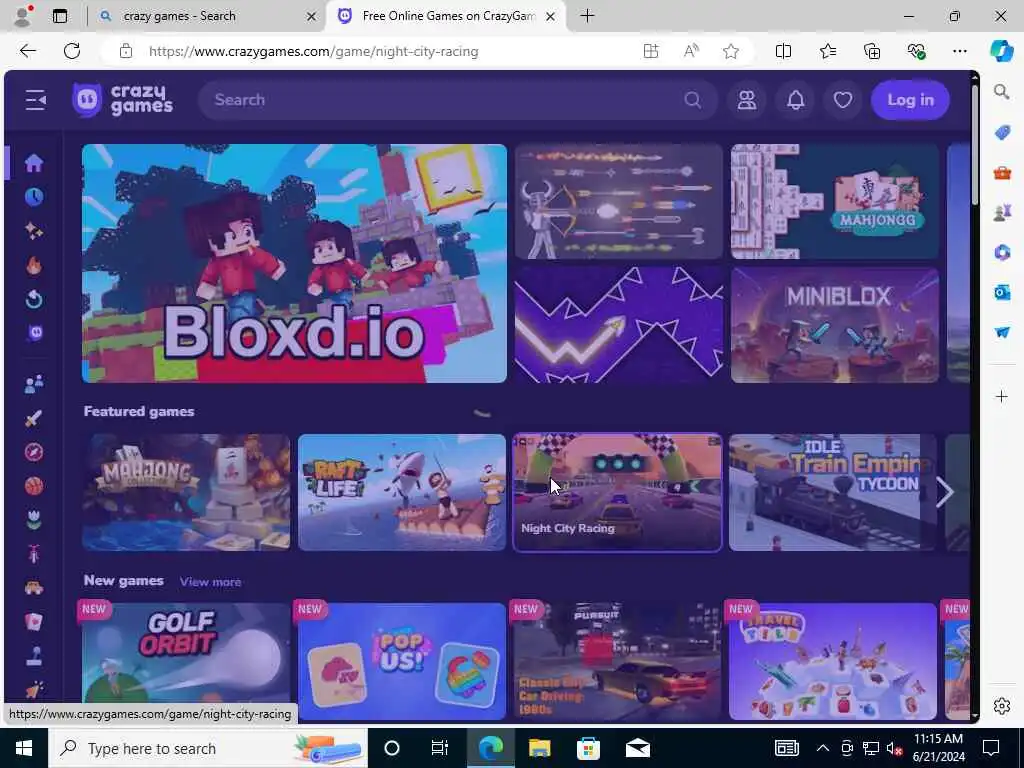Click the magnifier icon in search bar

692,100
